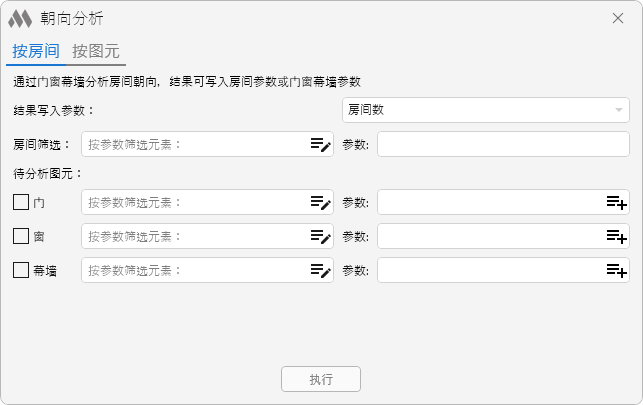Screen dimensions: 643x405
Task: Switch to the 按图元 tab
Action: pos(96,52)
